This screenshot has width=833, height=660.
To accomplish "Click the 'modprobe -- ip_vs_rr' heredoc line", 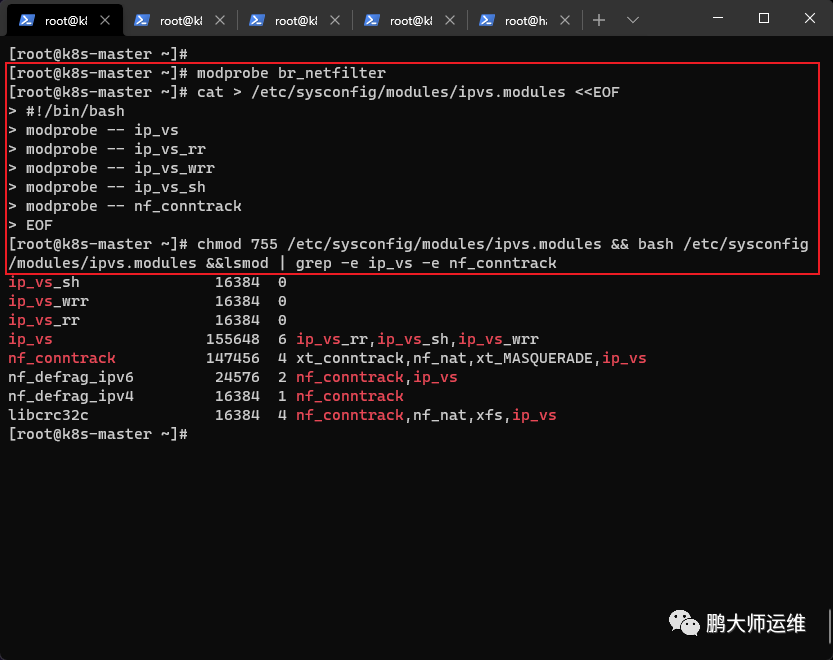I will (x=107, y=149).
